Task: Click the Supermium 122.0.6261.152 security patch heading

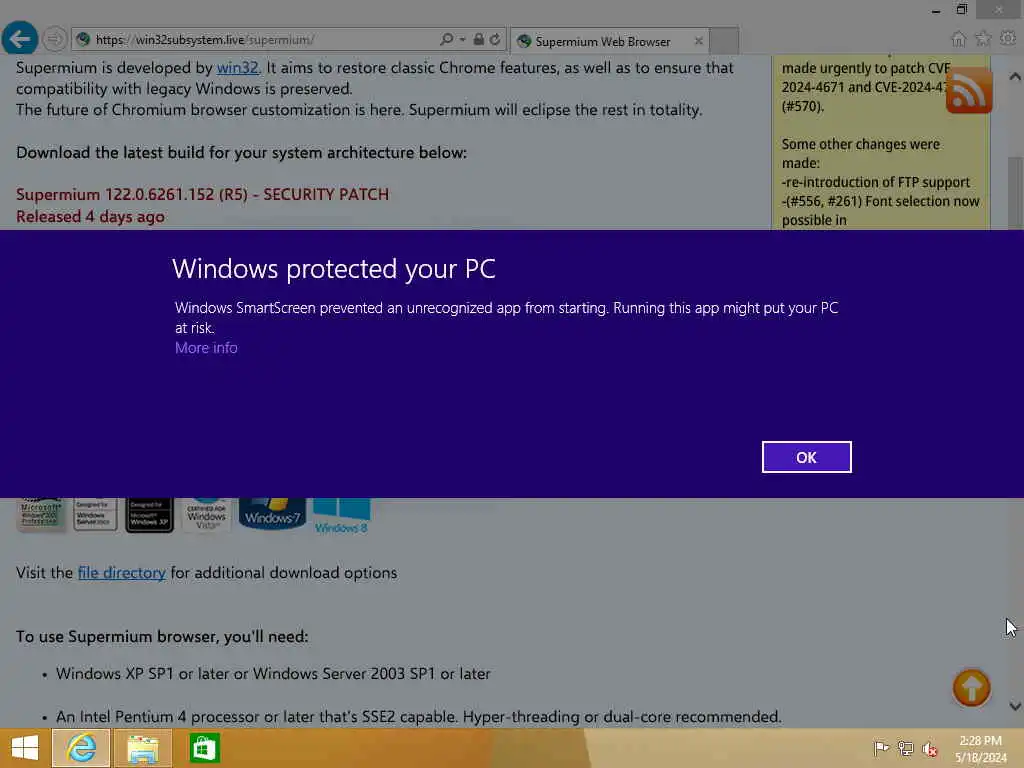Action: coord(202,195)
